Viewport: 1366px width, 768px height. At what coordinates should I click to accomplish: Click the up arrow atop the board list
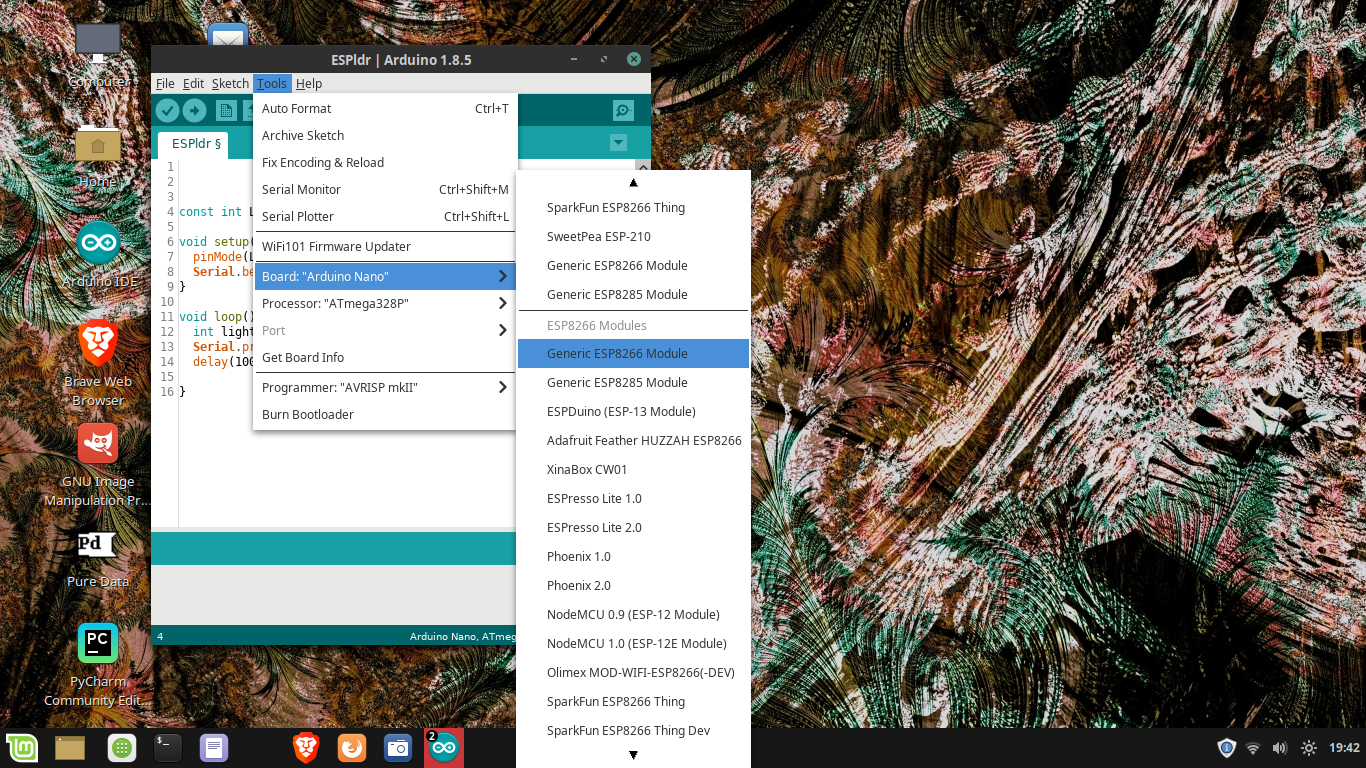click(633, 182)
